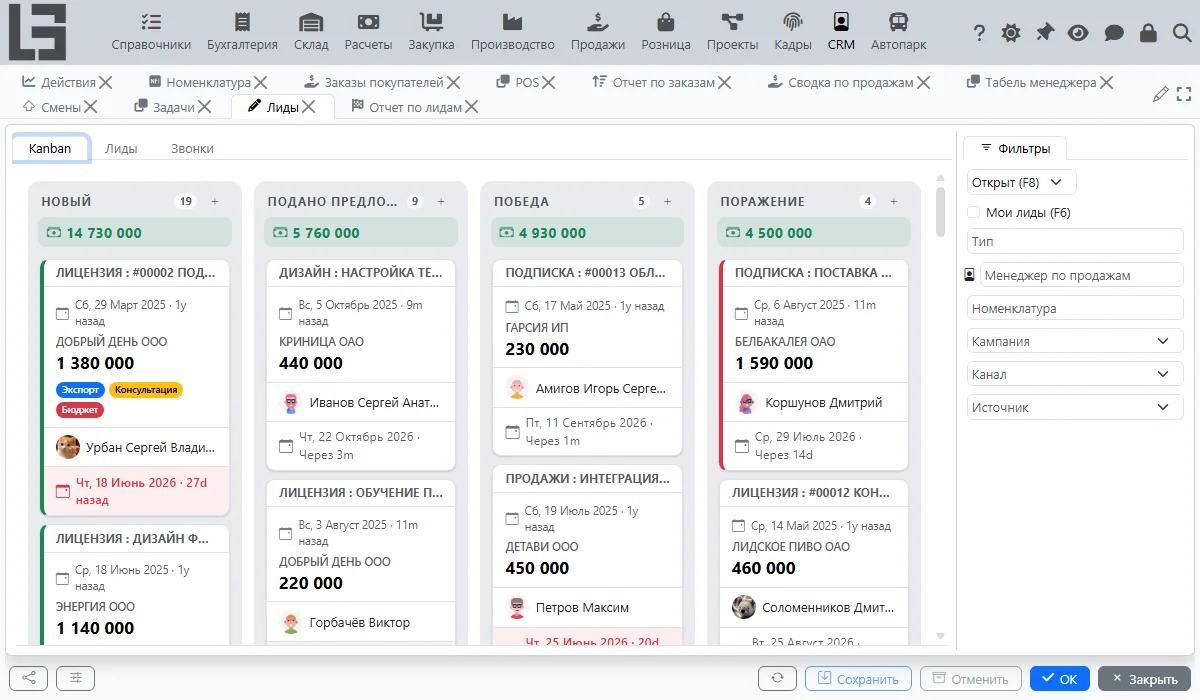Click the Бюджет tag

point(80,409)
